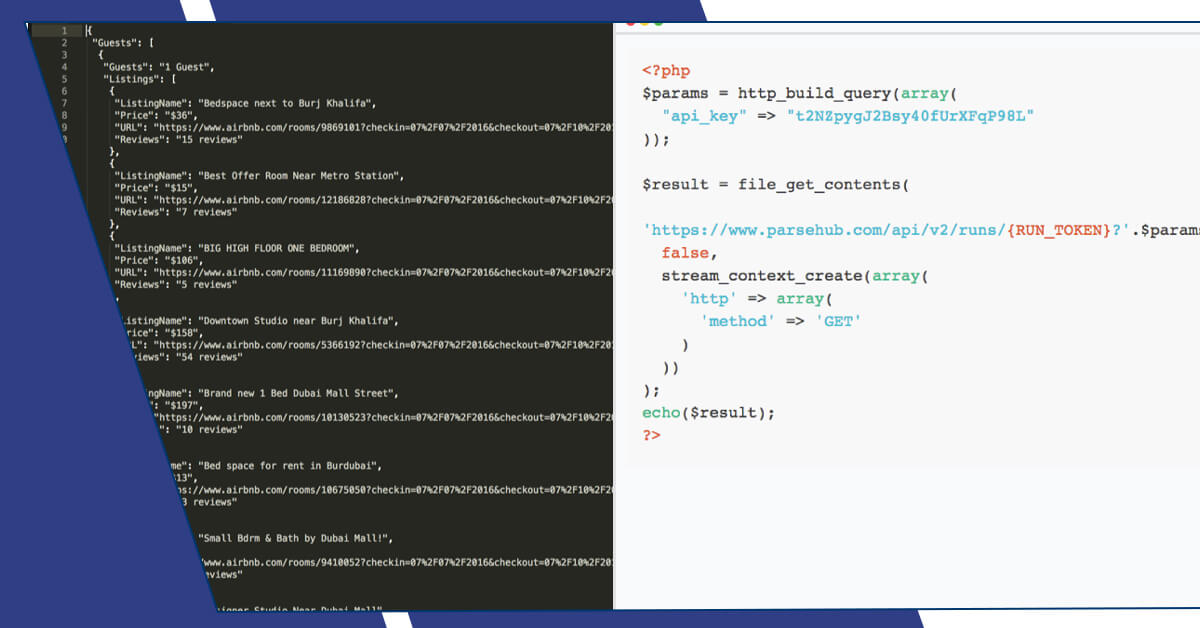Image resolution: width=1200 pixels, height=628 pixels.
Task: Select "Bed space for rent in Burdubai" name
Action: [x=289, y=465]
